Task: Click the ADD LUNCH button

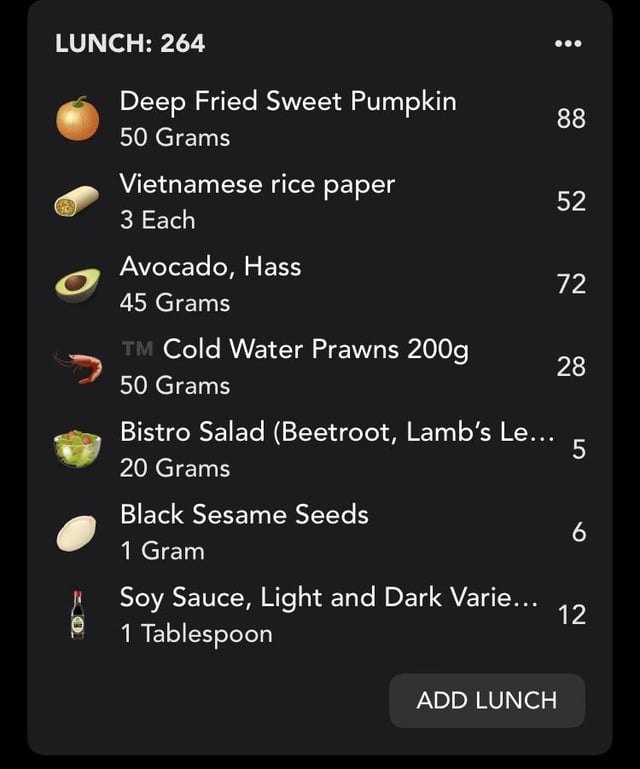Action: [x=487, y=700]
